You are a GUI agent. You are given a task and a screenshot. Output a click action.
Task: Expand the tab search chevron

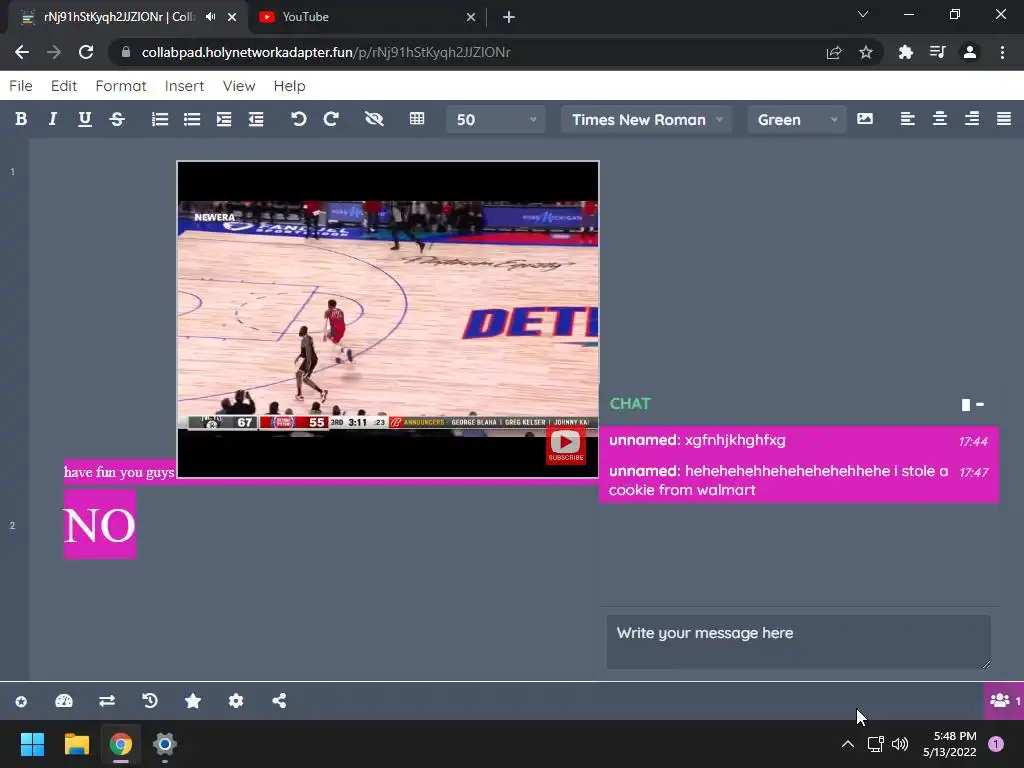pyautogui.click(x=863, y=14)
